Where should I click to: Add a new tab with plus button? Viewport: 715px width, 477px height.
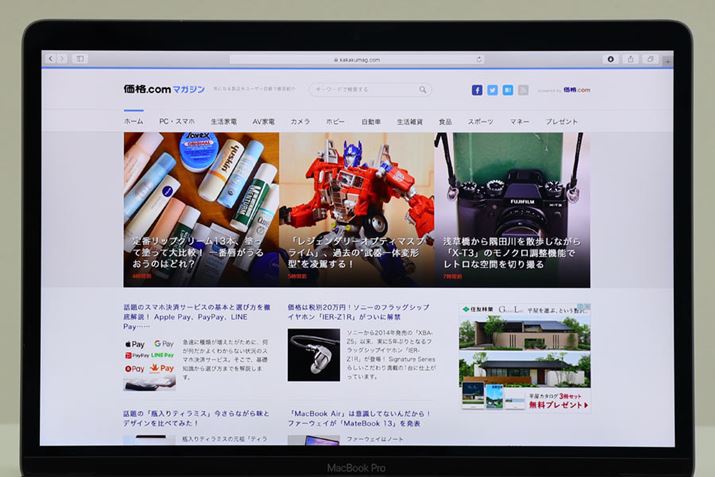pyautogui.click(x=667, y=61)
